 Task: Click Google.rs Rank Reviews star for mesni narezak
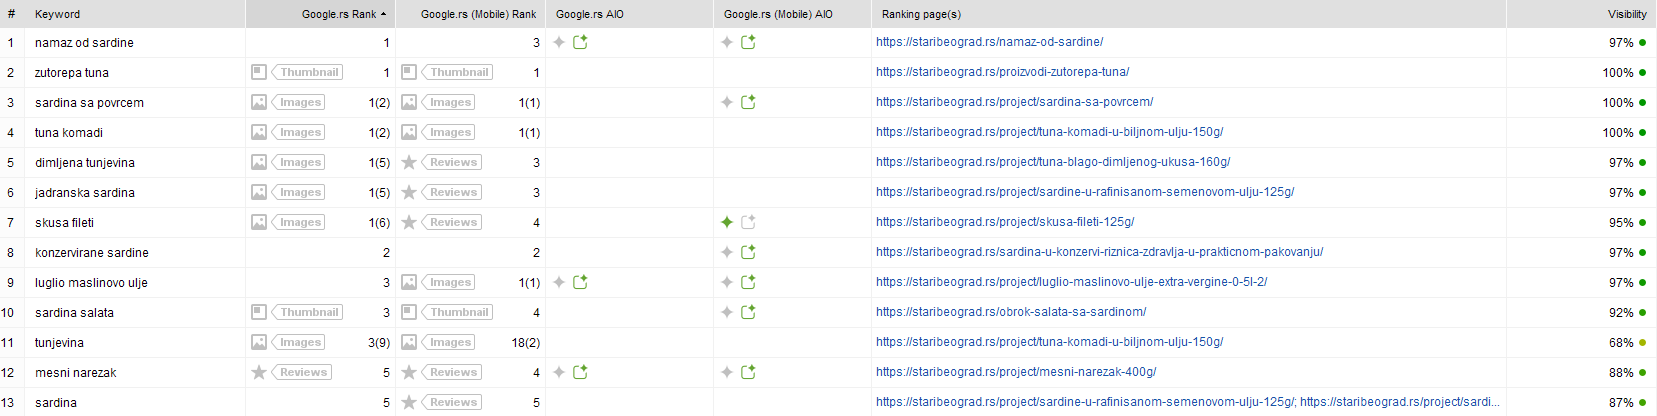259,372
